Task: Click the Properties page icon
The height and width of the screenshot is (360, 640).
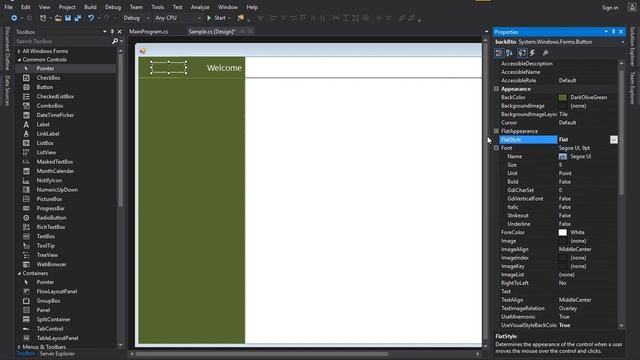Action: pos(522,53)
